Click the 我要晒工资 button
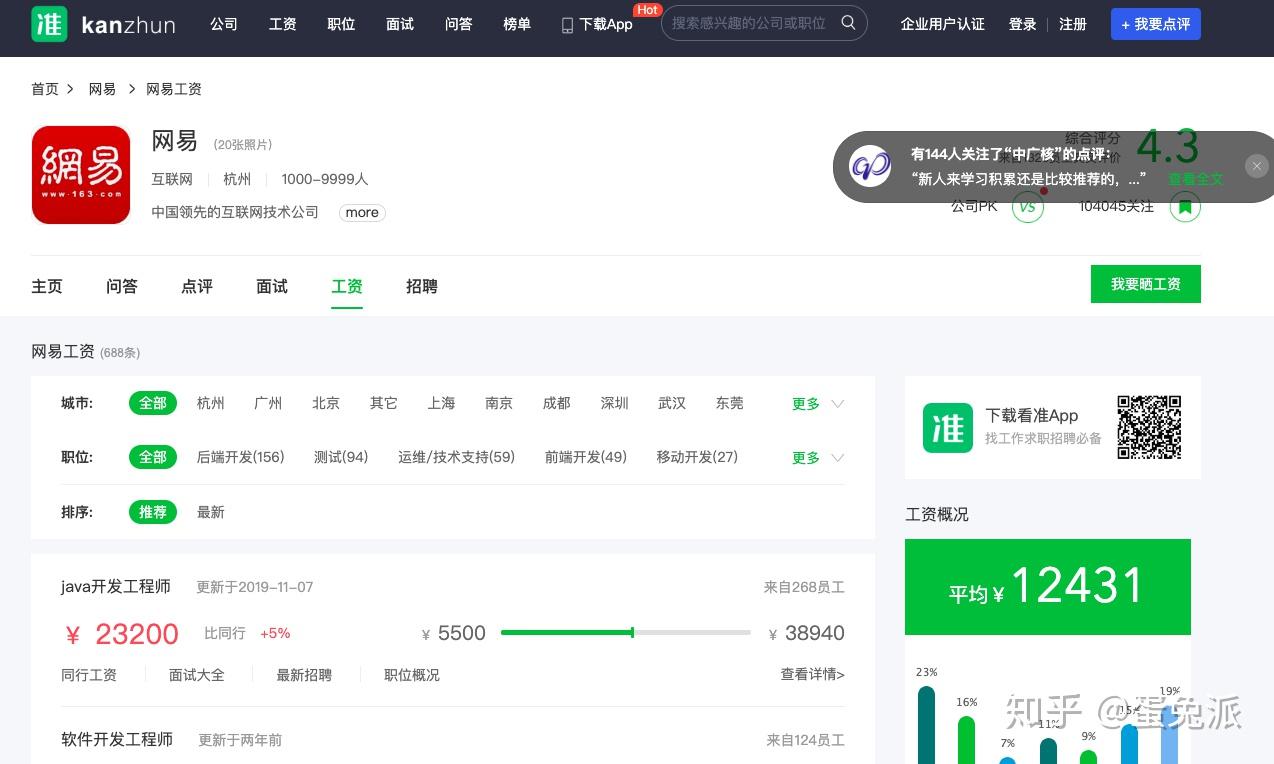Viewport: 1274px width, 764px height. 1146,284
